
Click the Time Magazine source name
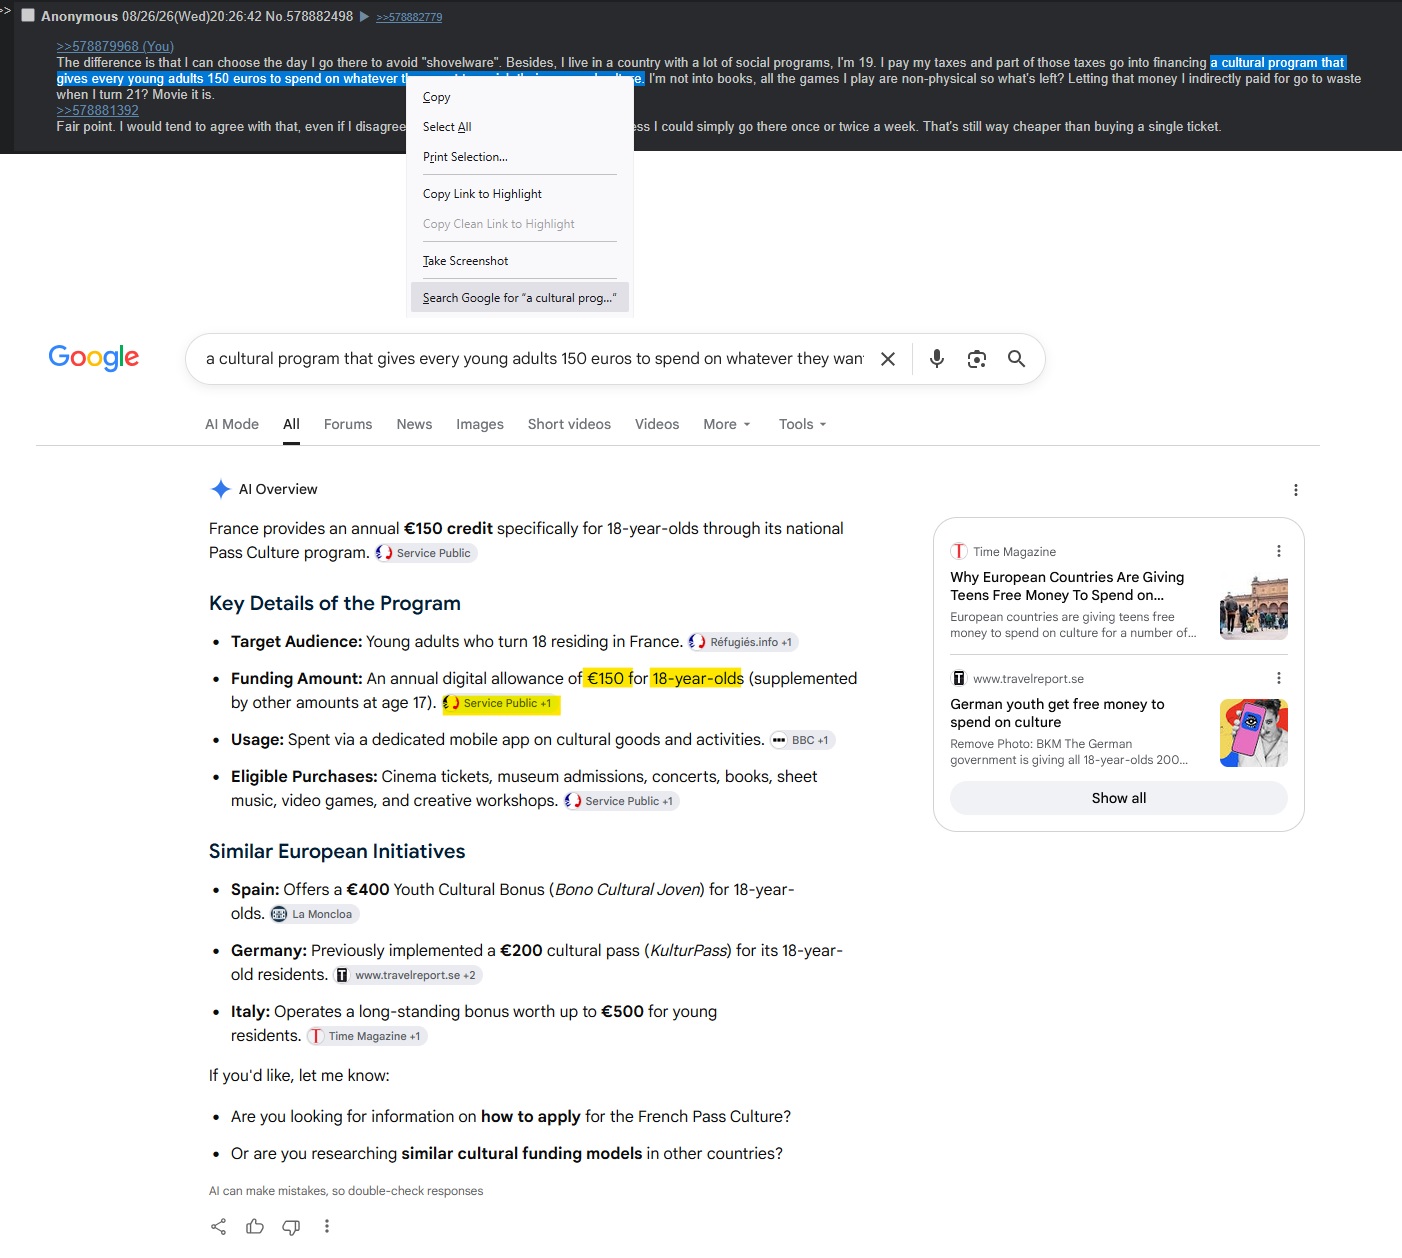[1014, 552]
